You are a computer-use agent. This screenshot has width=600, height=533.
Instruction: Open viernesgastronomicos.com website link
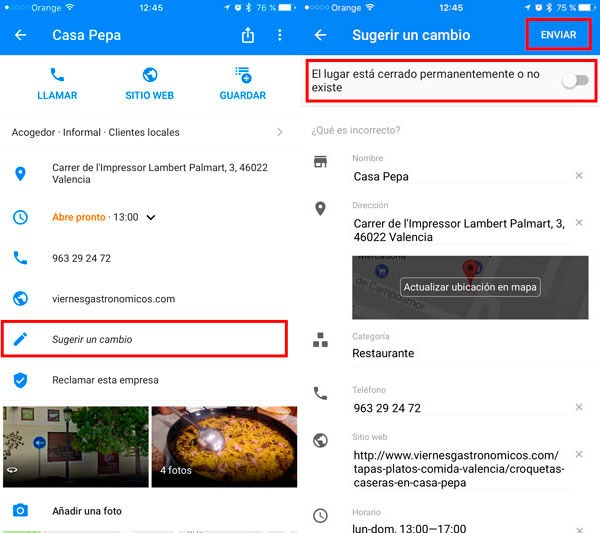coord(114,299)
